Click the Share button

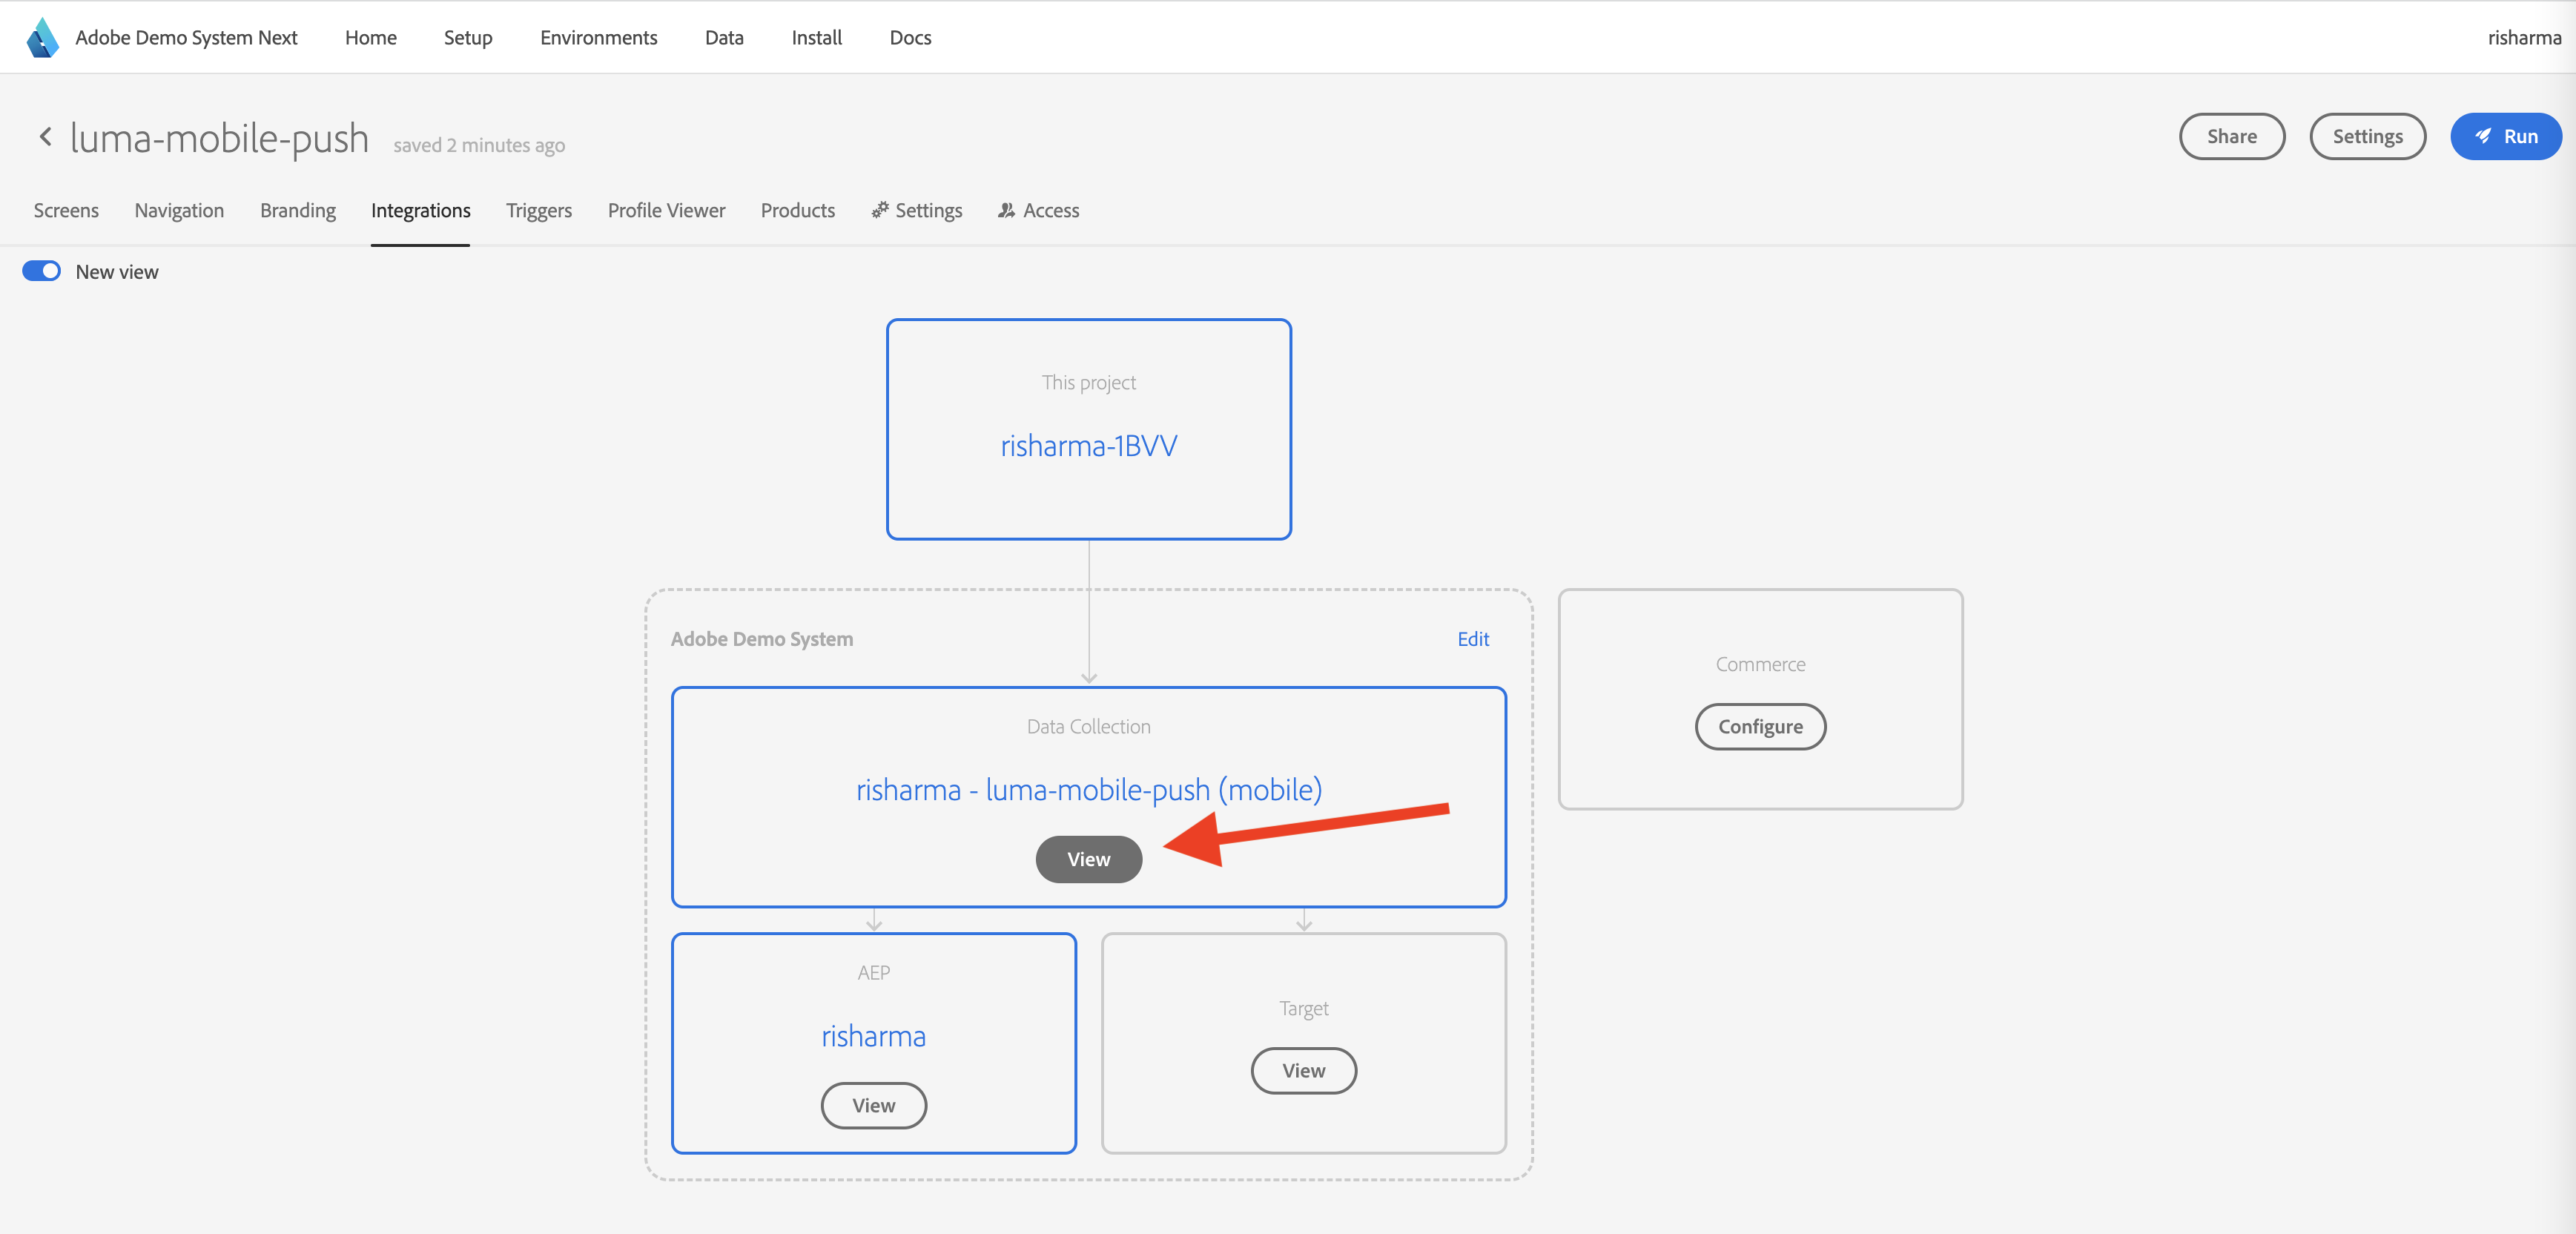tap(2232, 137)
